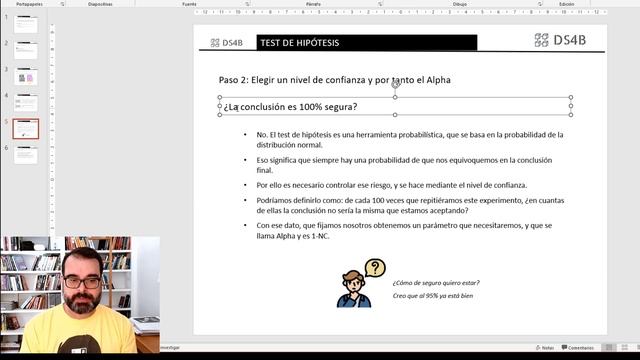Click the bullet starting 'Con ese dato'
Screen dimensions: 640x360
(x=404, y=231)
